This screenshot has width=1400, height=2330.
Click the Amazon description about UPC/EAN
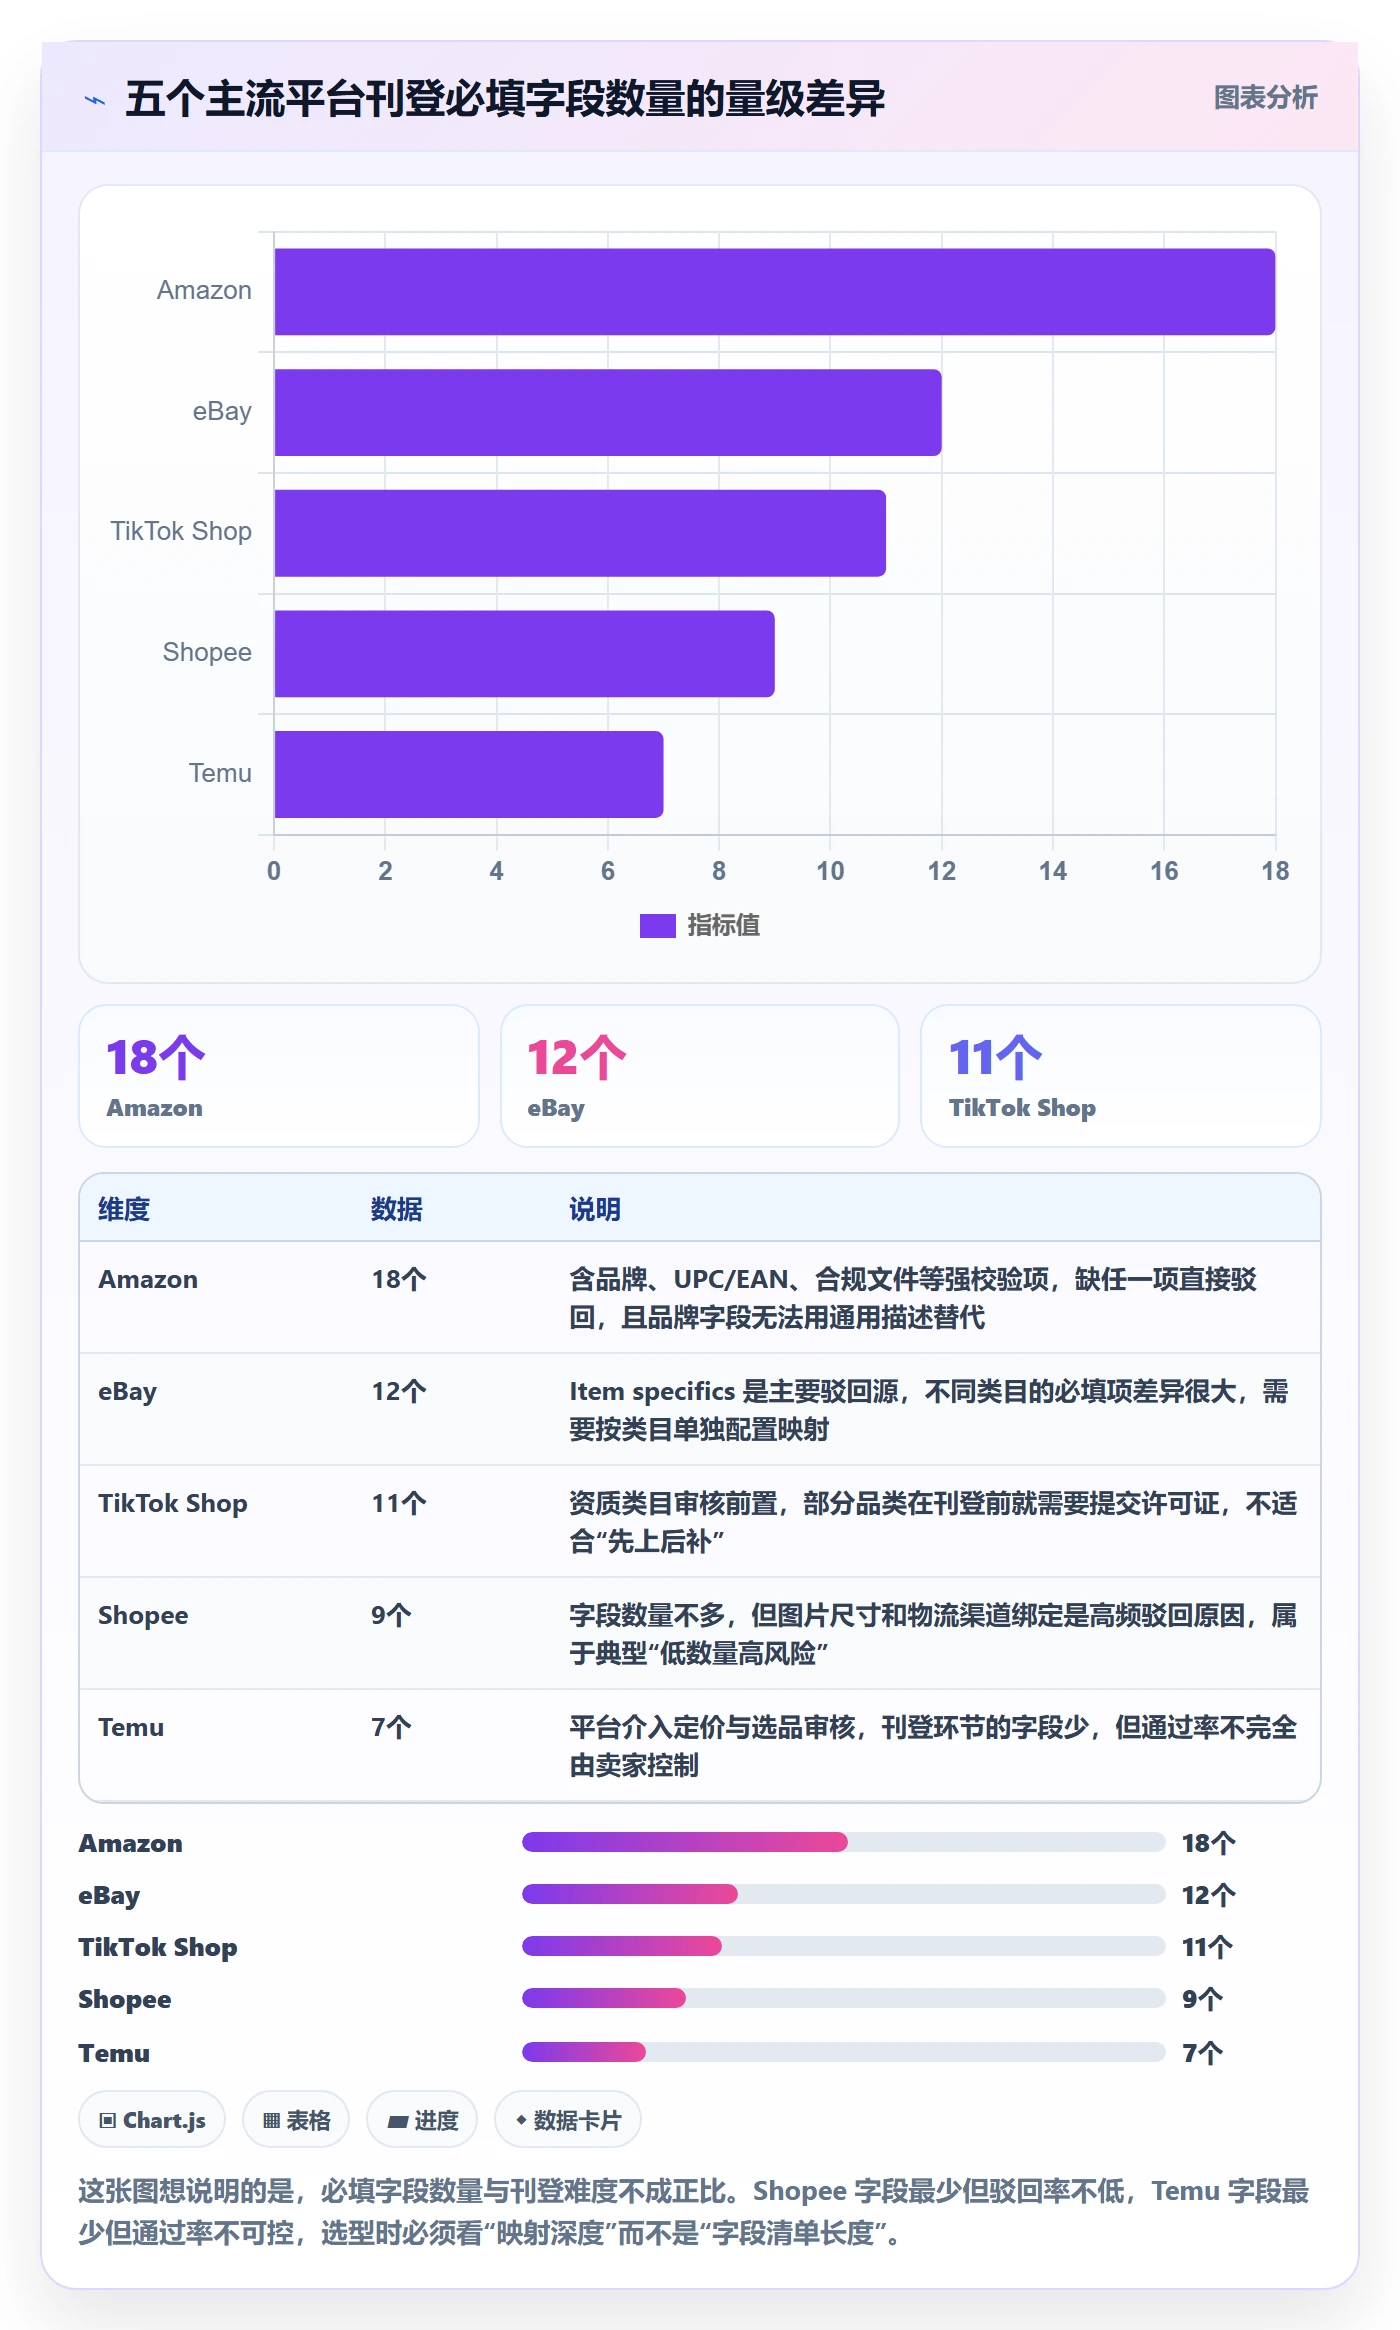[x=913, y=1298]
